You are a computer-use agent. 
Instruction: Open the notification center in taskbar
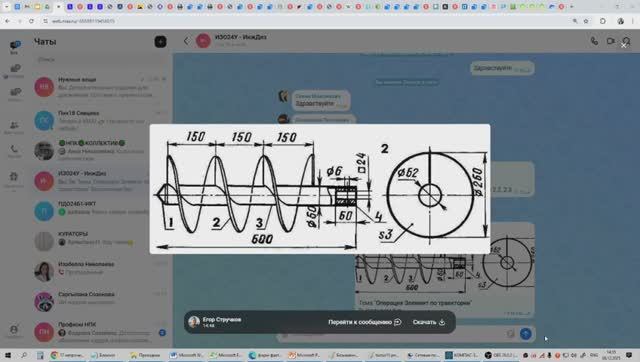click(x=629, y=355)
